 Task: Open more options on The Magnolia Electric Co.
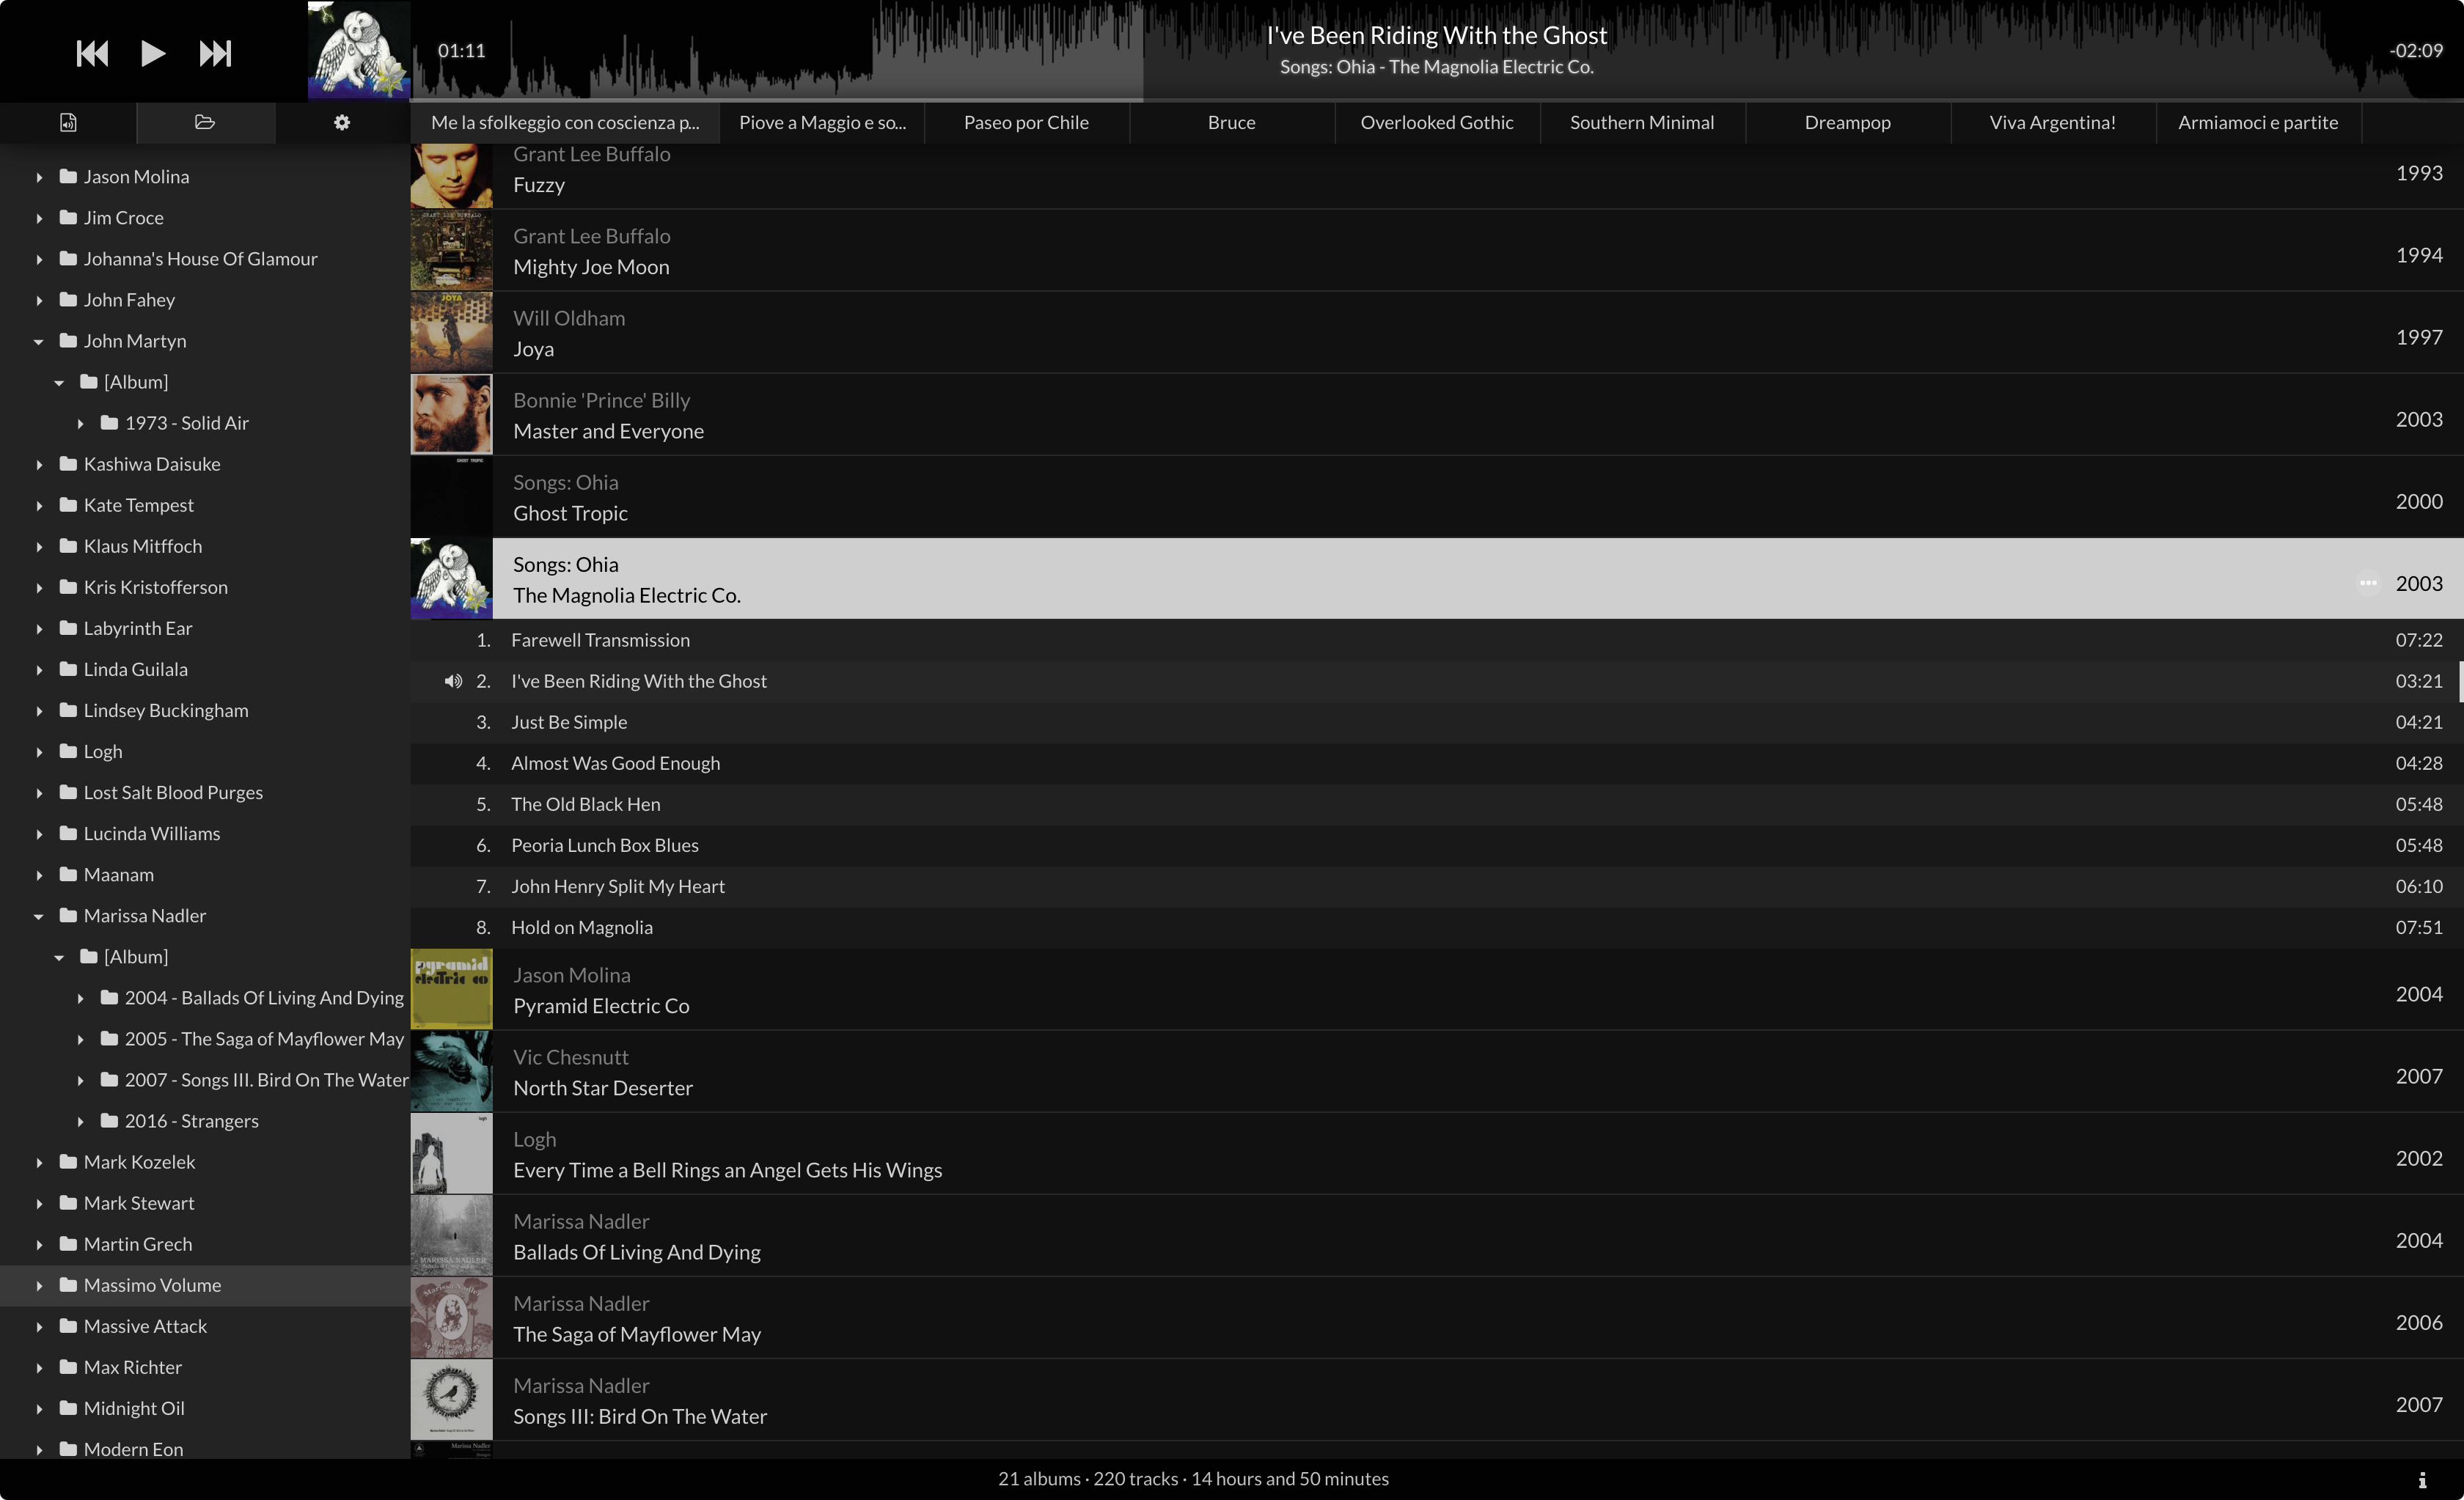[2367, 583]
